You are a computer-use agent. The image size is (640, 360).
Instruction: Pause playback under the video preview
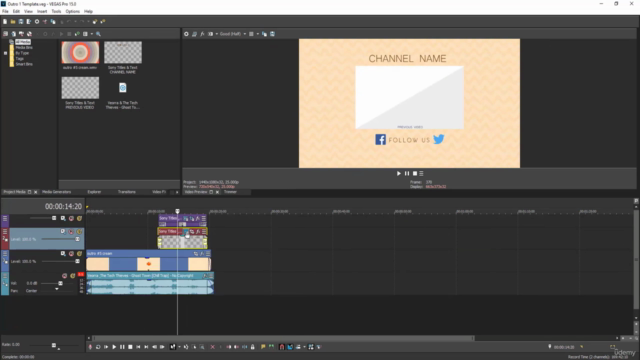(x=407, y=173)
